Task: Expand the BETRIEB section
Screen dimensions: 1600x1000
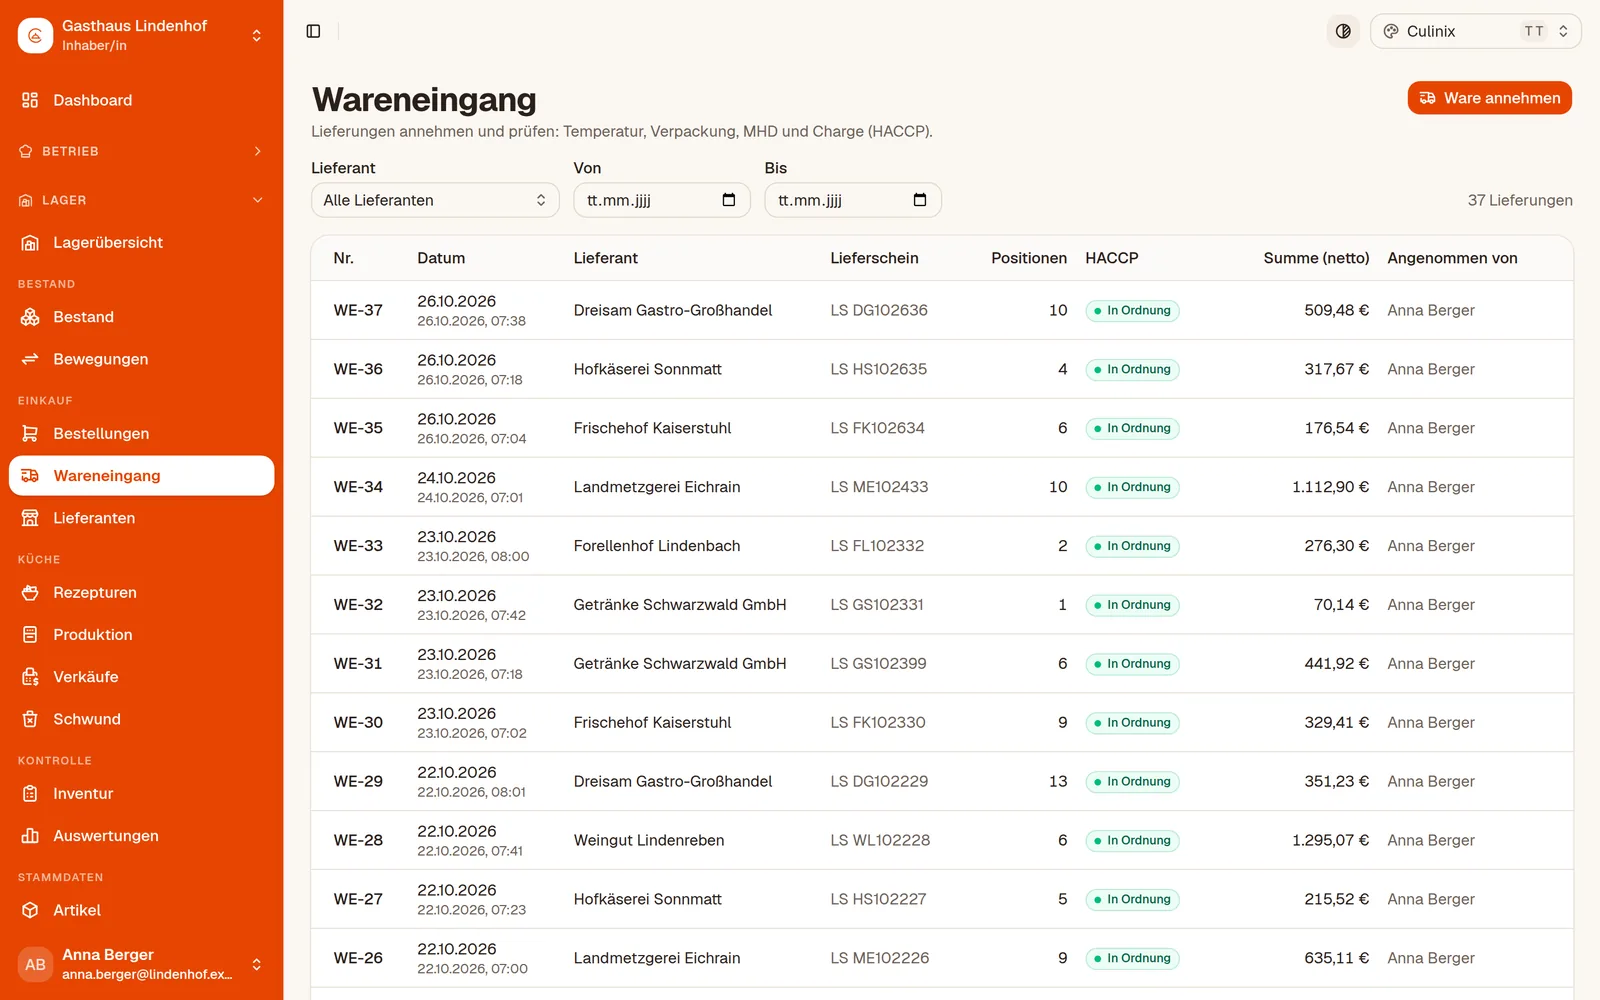Action: click(141, 151)
